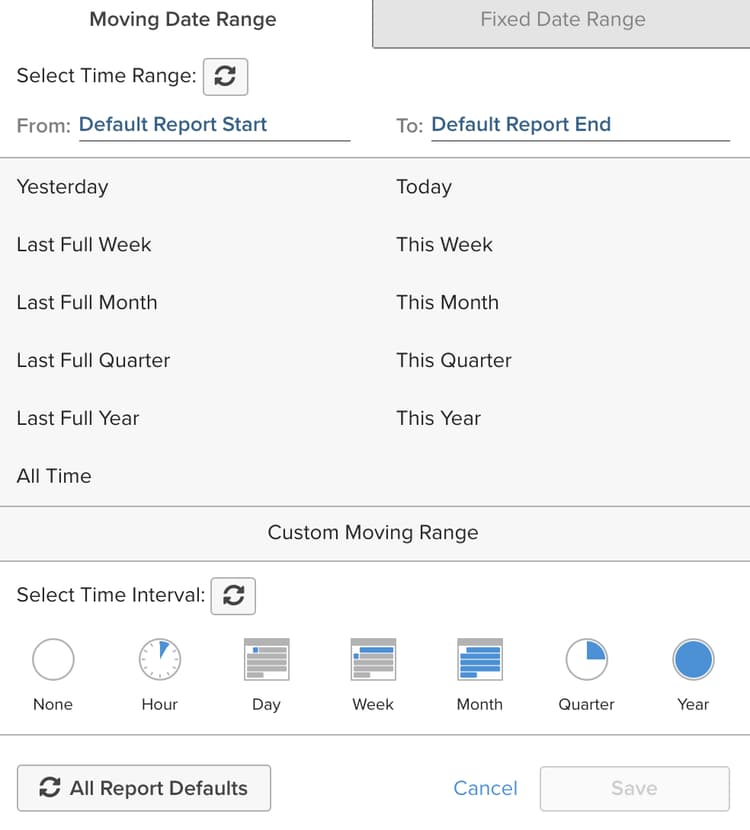Select the Quarter pie interval icon
Viewport: 750px width, 830px height.
coord(587,660)
